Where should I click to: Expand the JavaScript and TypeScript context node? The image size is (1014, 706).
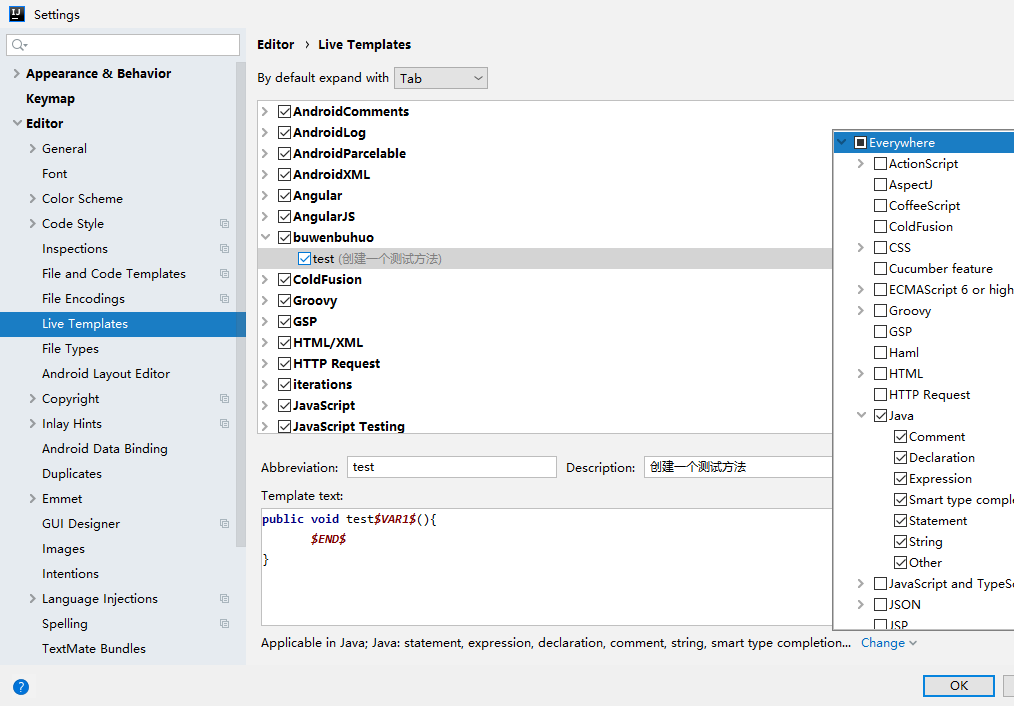[861, 584]
